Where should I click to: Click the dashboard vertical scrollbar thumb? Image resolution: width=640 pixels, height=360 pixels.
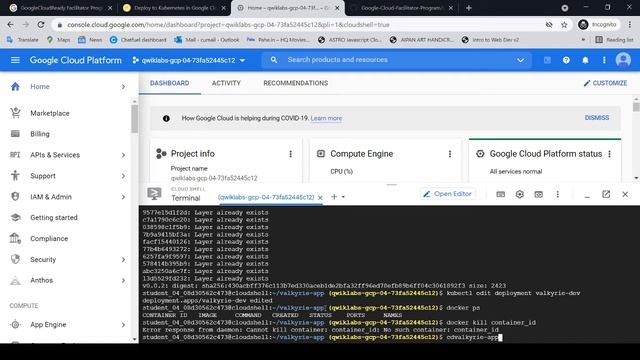636,107
